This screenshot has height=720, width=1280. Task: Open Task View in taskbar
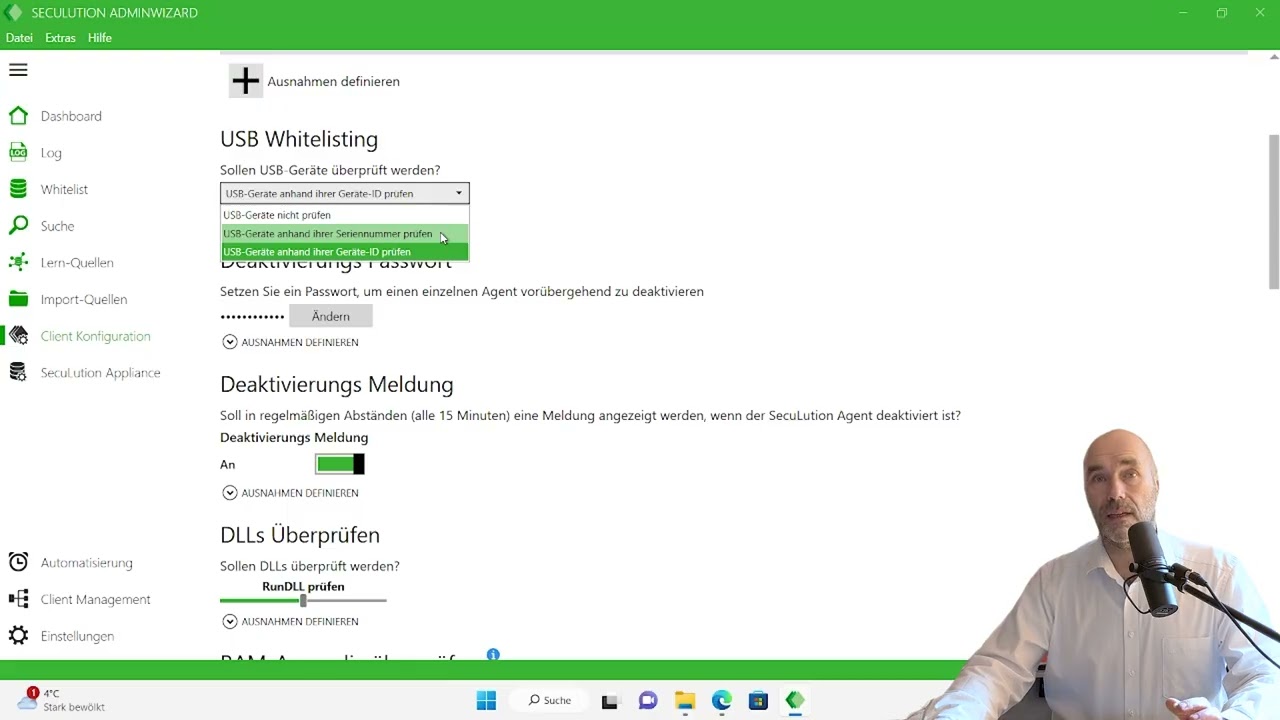(x=609, y=701)
